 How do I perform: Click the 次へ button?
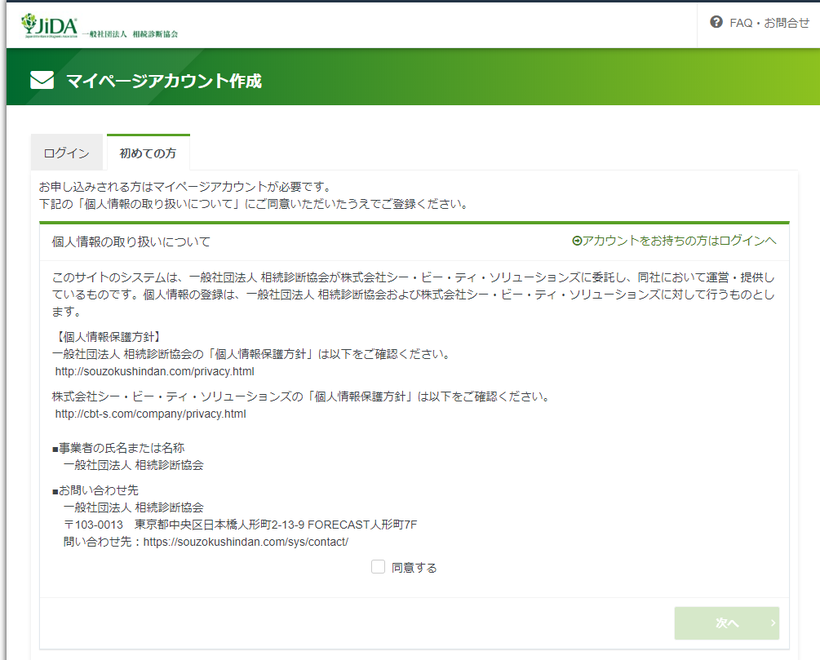(726, 623)
